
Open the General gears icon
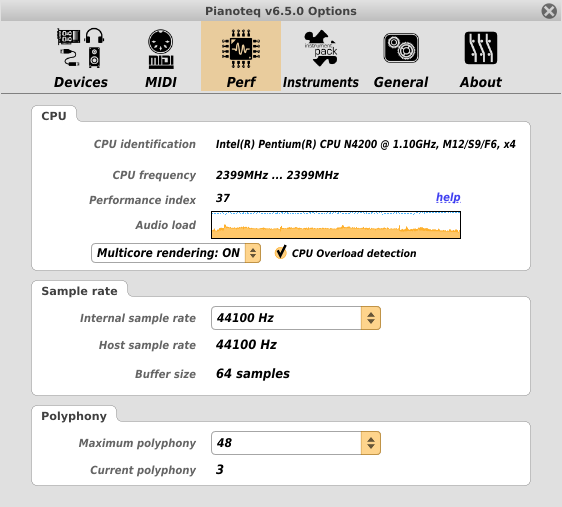[401, 48]
